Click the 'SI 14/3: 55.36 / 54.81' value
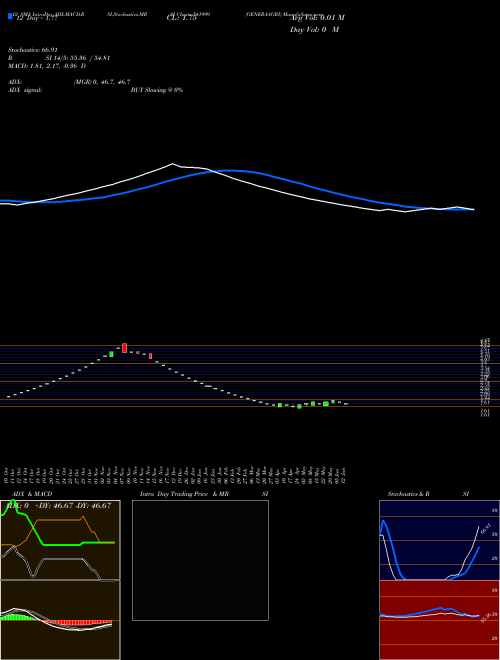The height and width of the screenshot is (660, 500). click(x=78, y=58)
